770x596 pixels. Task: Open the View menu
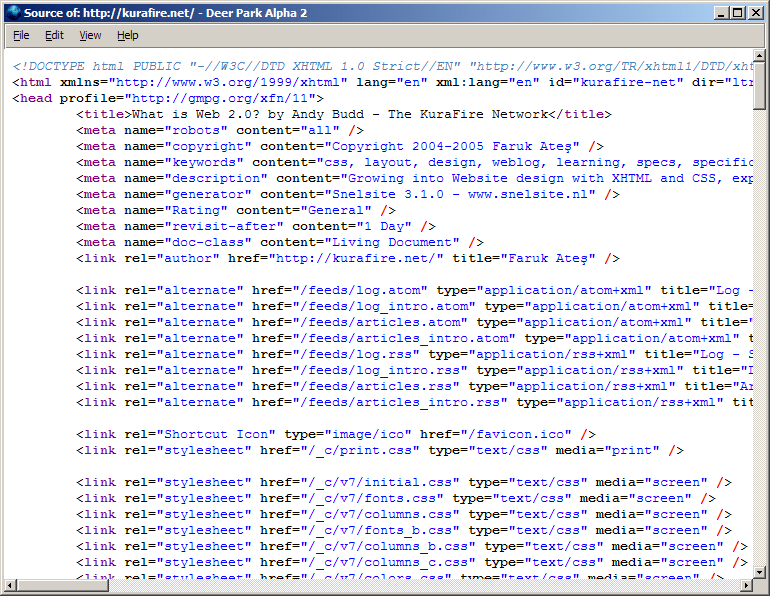pos(90,35)
